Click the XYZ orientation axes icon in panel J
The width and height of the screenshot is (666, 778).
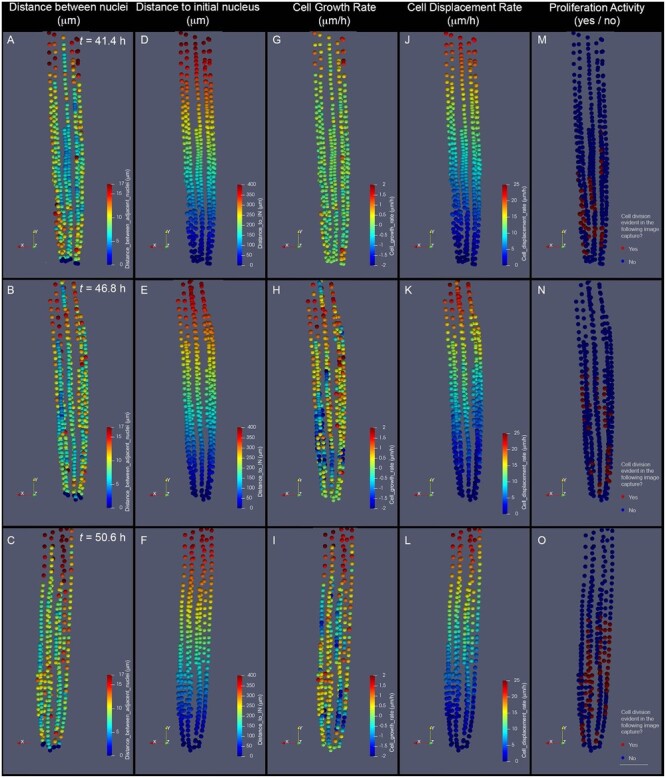(425, 239)
